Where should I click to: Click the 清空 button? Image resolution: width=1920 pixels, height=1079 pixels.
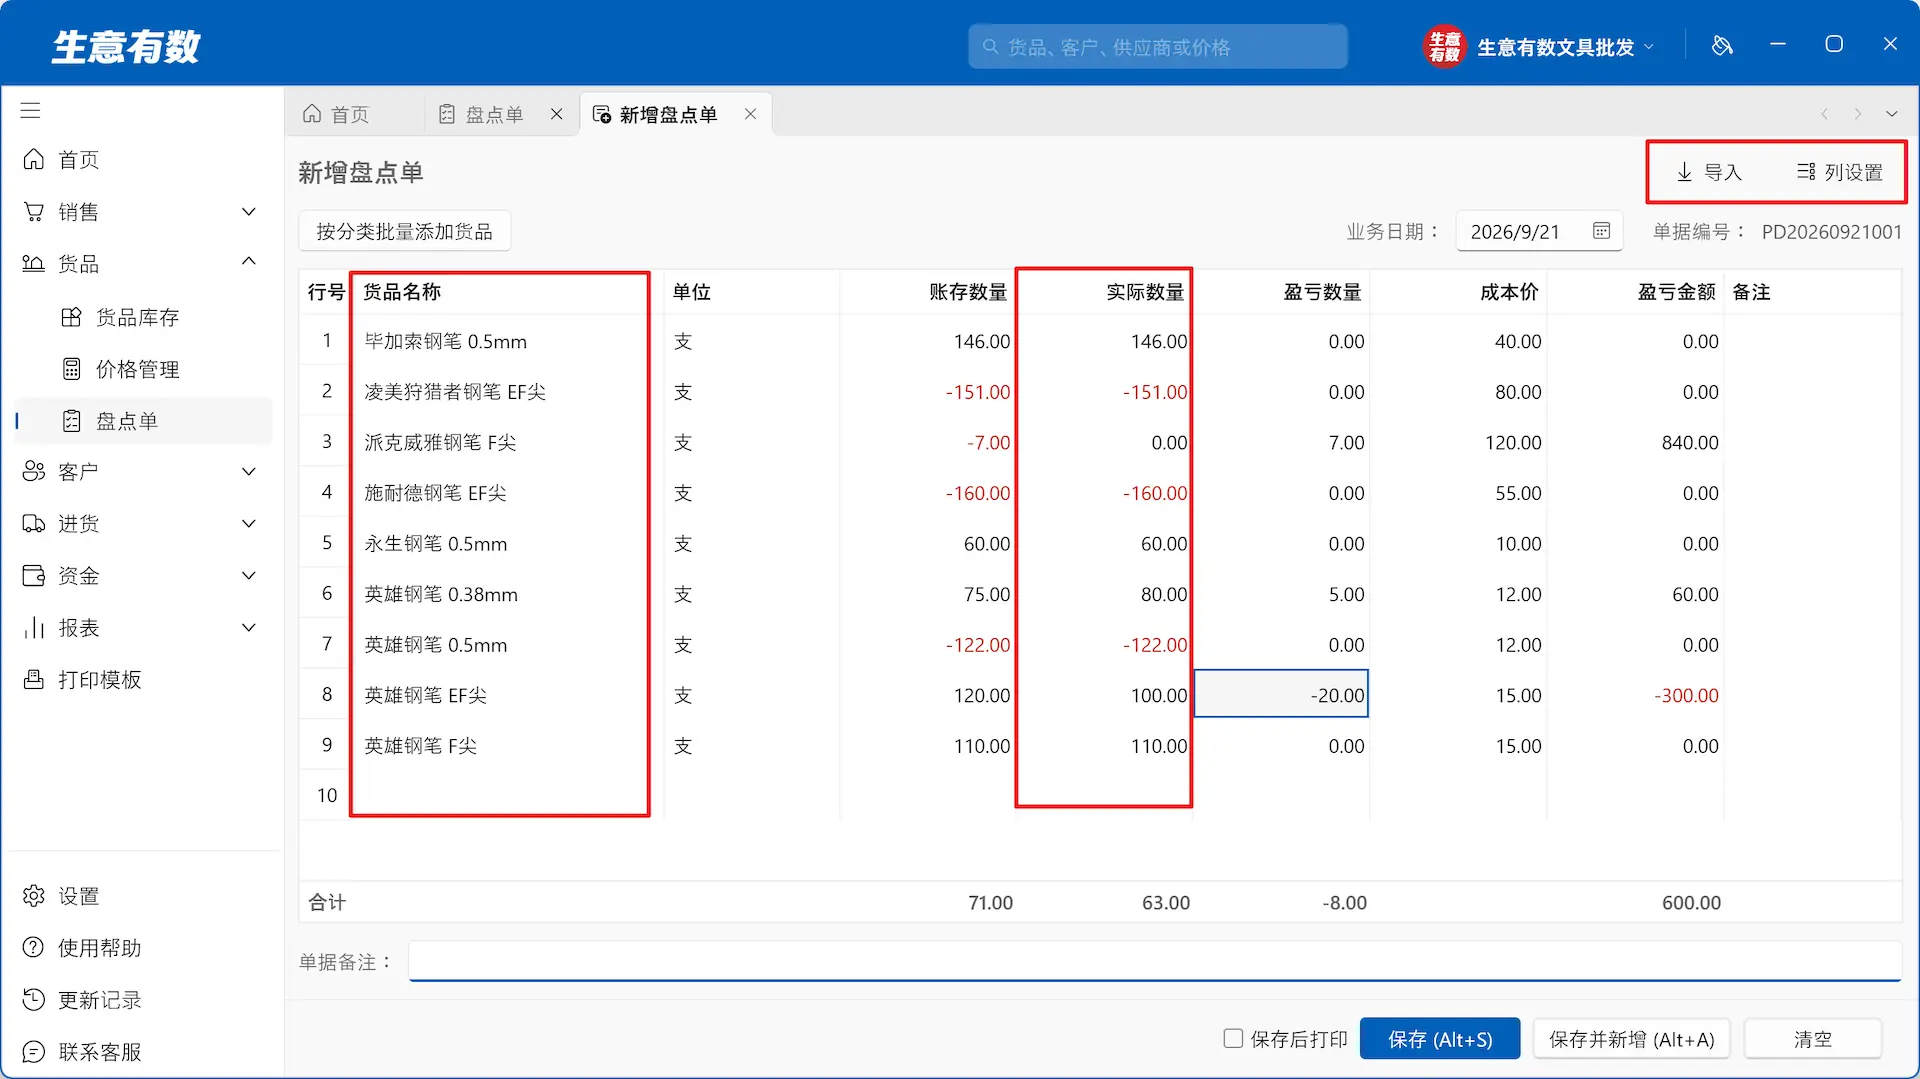(x=1812, y=1039)
